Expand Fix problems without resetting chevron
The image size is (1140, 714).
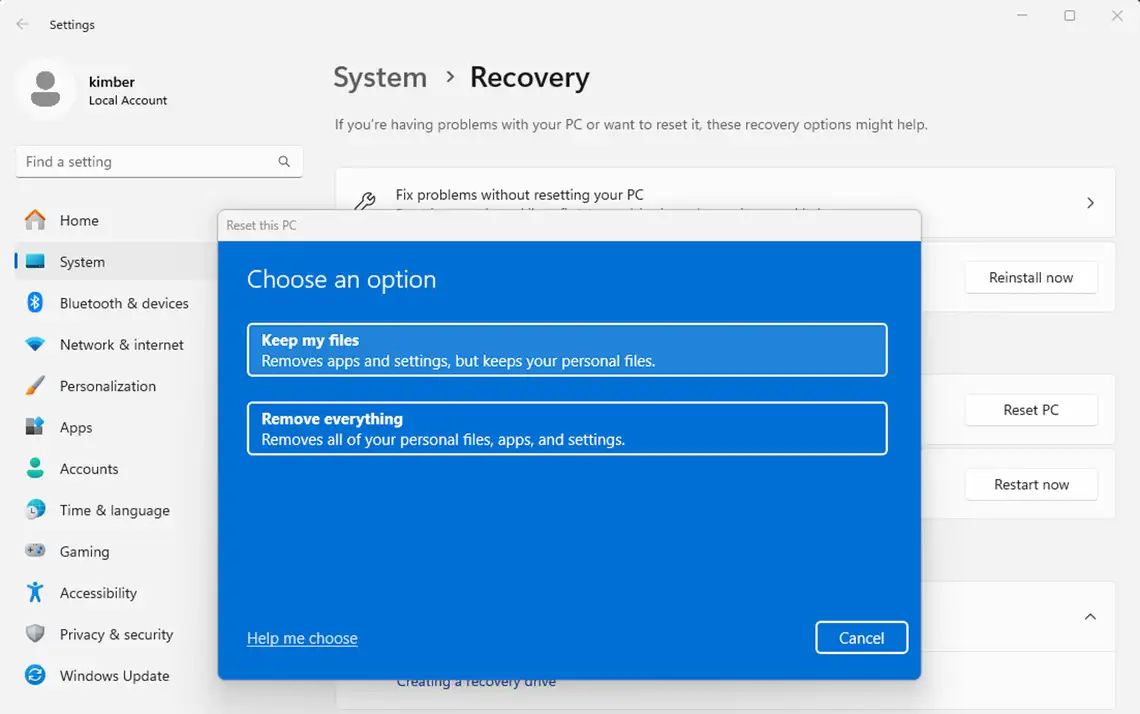pyautogui.click(x=1090, y=203)
